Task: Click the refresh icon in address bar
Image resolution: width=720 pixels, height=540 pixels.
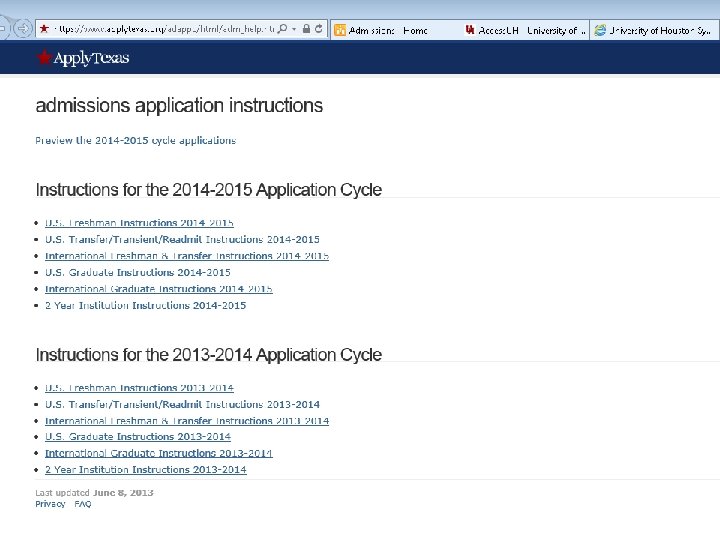Action: (319, 30)
